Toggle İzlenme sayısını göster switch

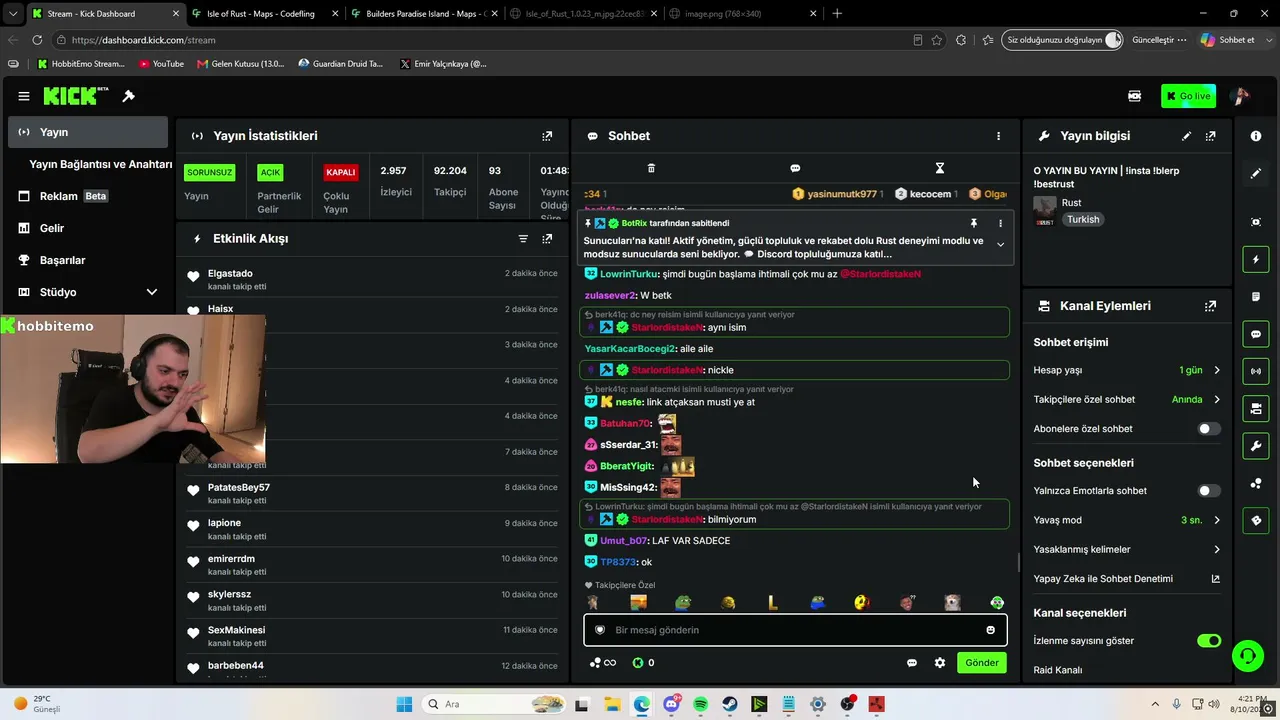(1209, 640)
